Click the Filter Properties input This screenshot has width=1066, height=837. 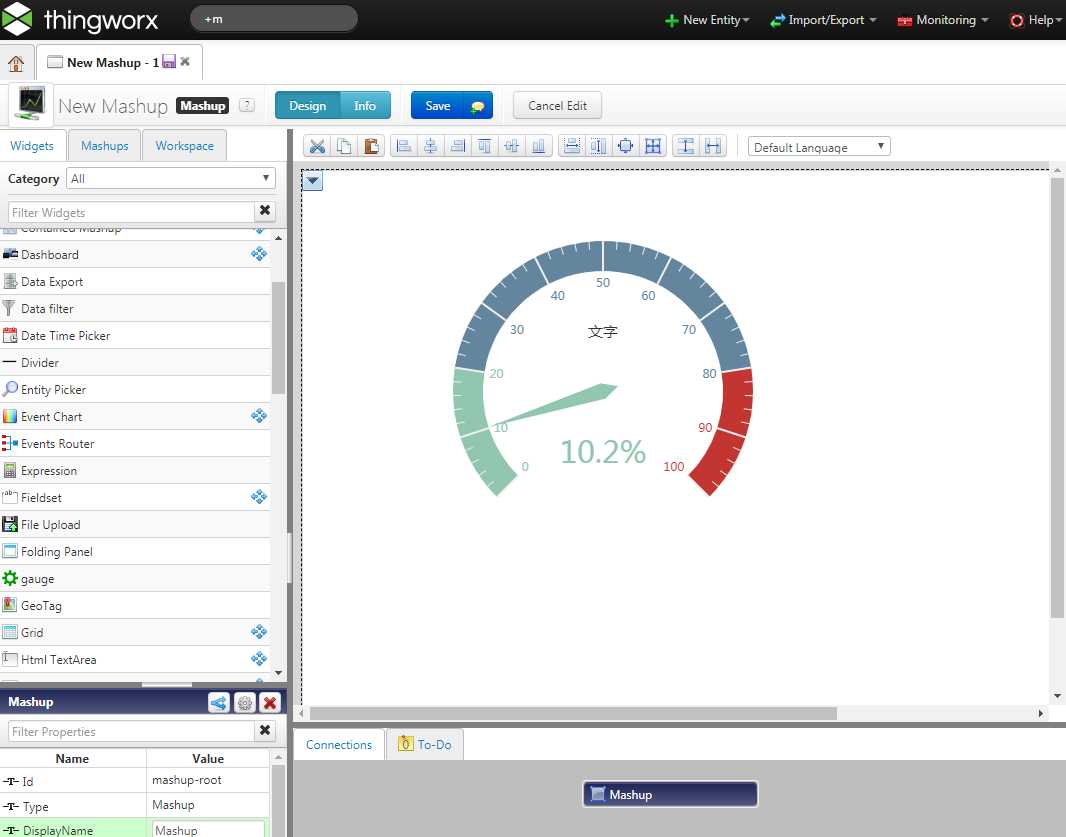131,732
